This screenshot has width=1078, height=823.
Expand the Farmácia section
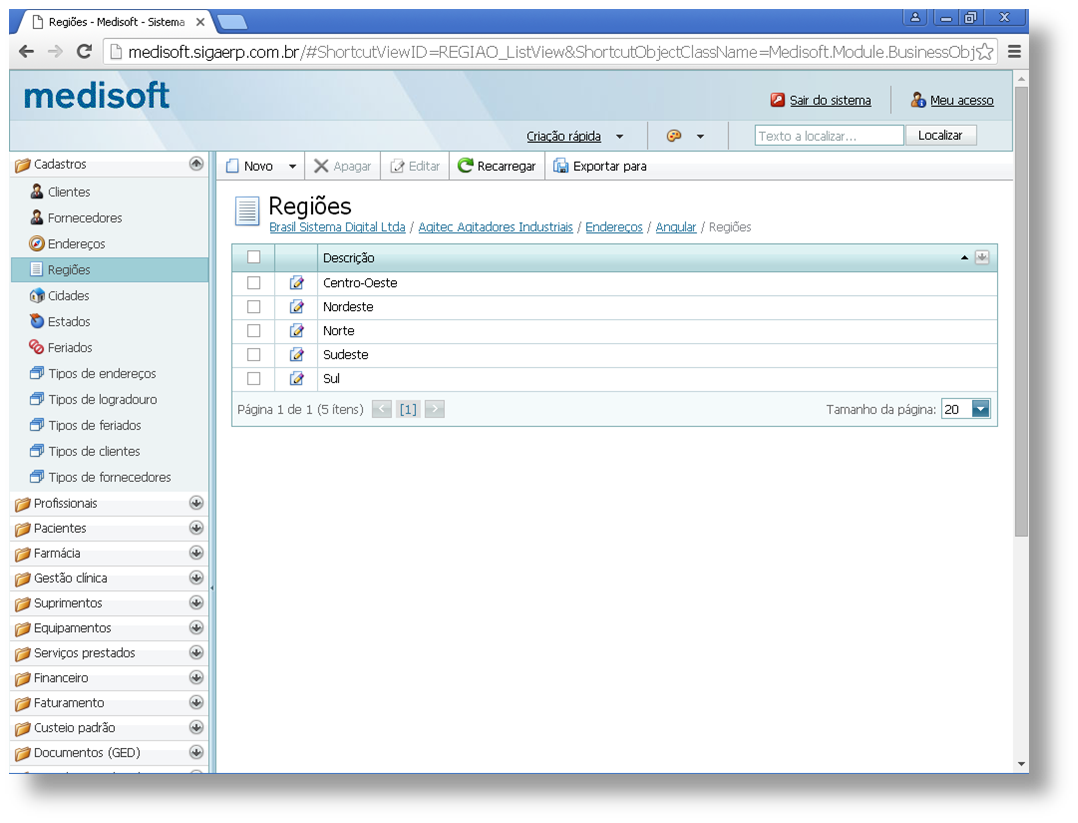(x=196, y=553)
